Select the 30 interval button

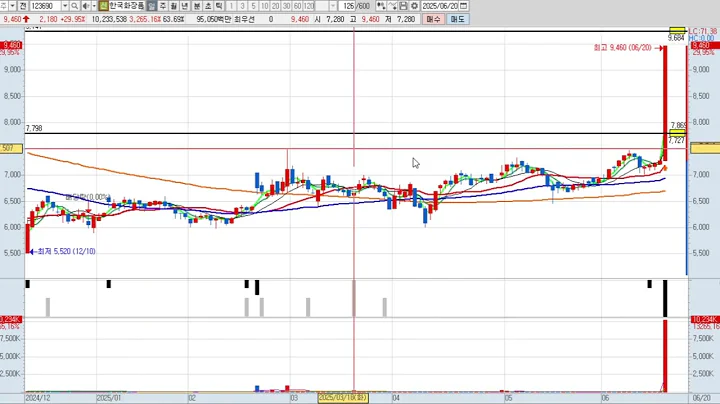(287, 6)
